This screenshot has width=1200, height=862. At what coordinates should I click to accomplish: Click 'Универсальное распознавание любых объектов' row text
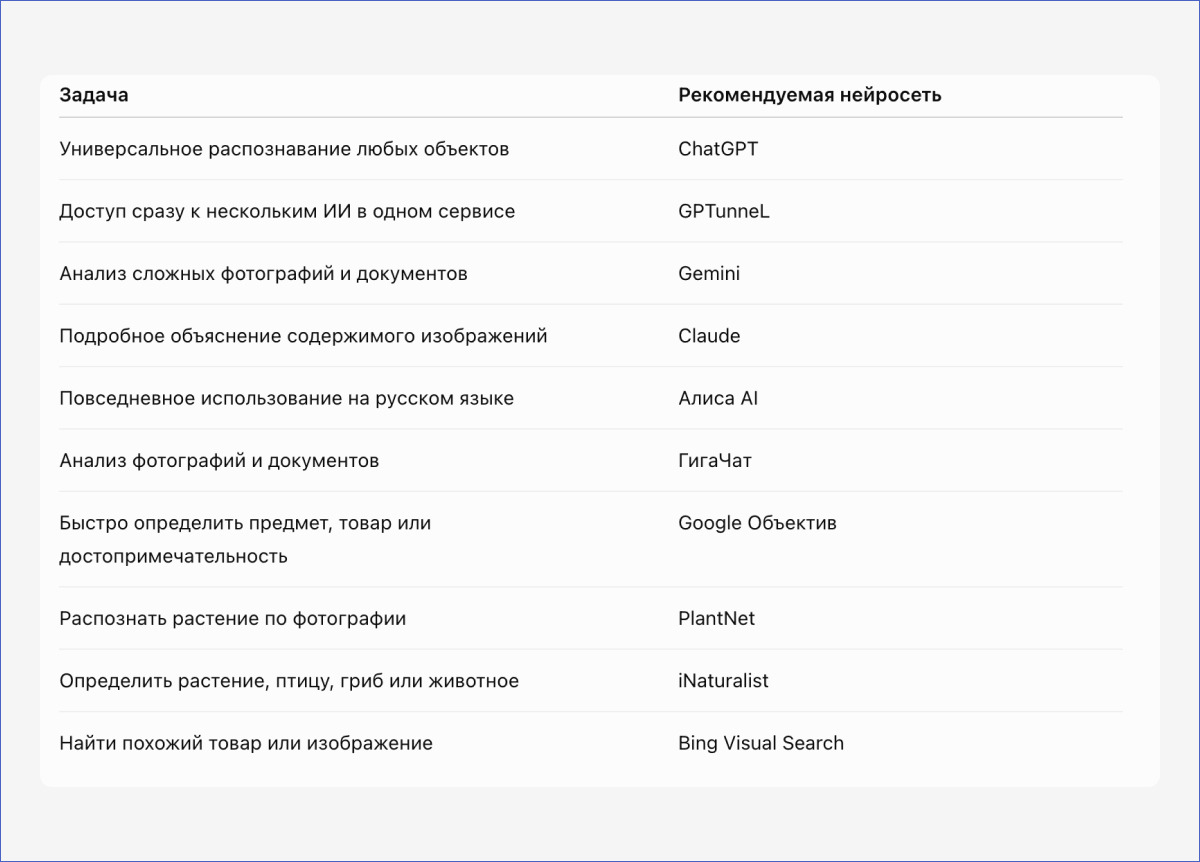click(x=284, y=149)
